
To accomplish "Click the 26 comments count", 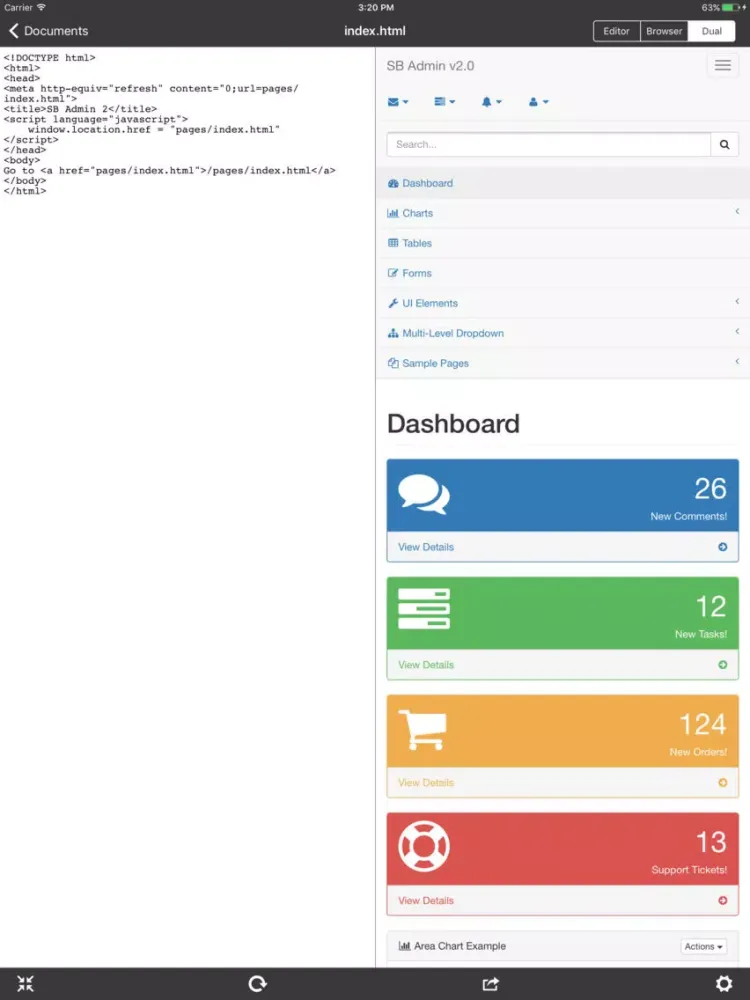I will point(710,489).
